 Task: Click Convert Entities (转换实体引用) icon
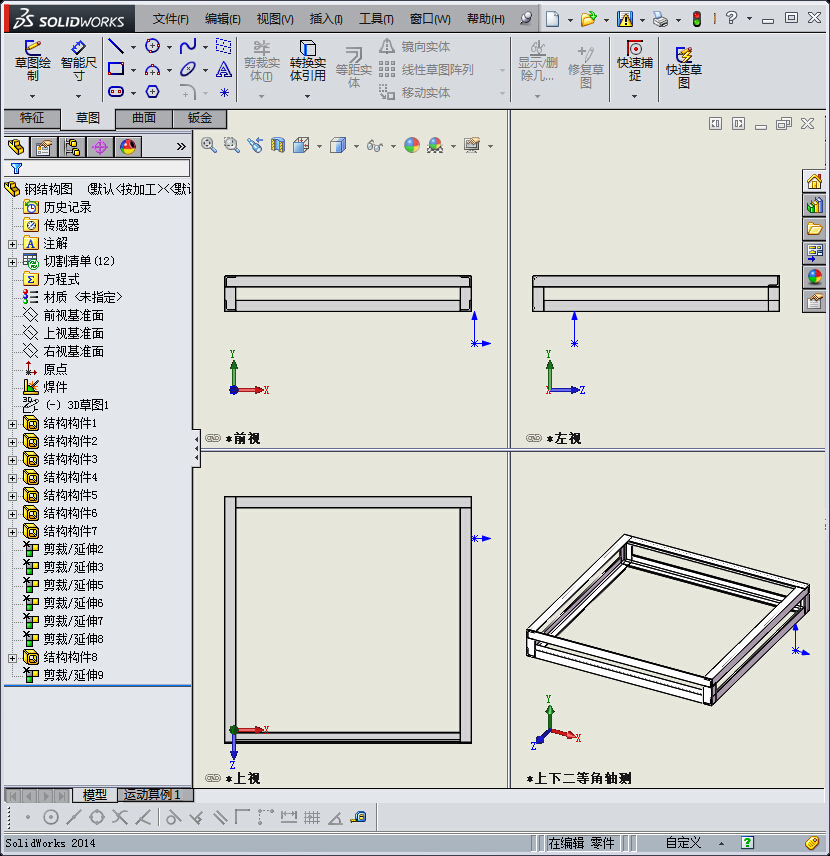307,47
